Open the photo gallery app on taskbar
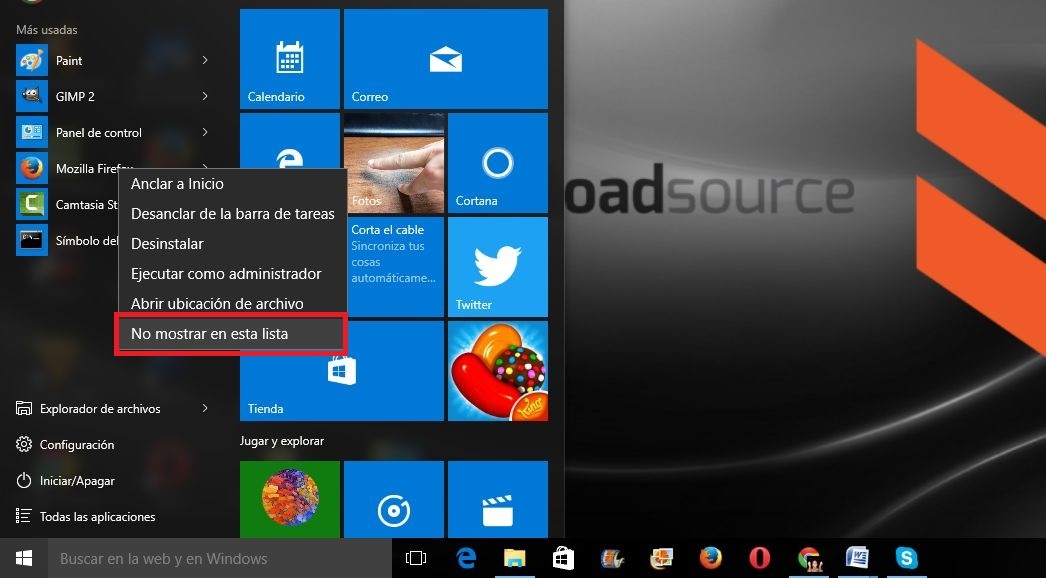The width and height of the screenshot is (1046, 578). point(662,558)
